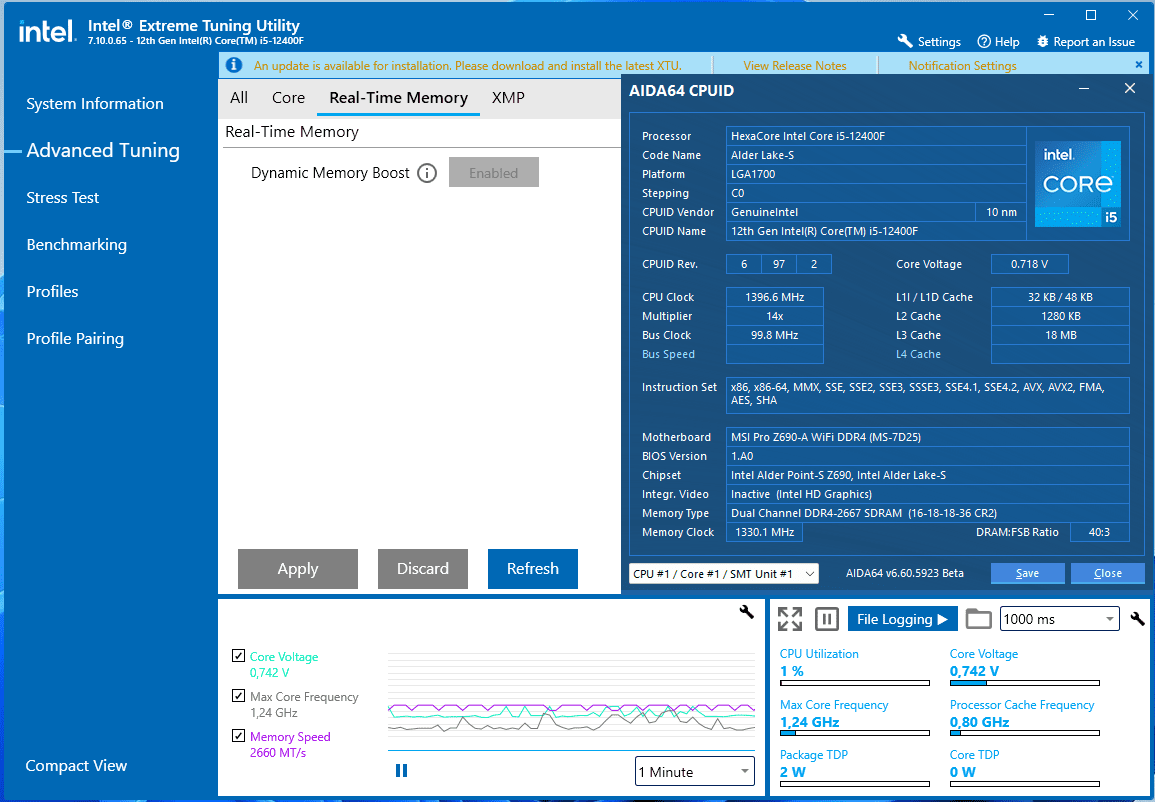1155x802 pixels.
Task: Maximize the Intel XTU window
Action: (1092, 15)
